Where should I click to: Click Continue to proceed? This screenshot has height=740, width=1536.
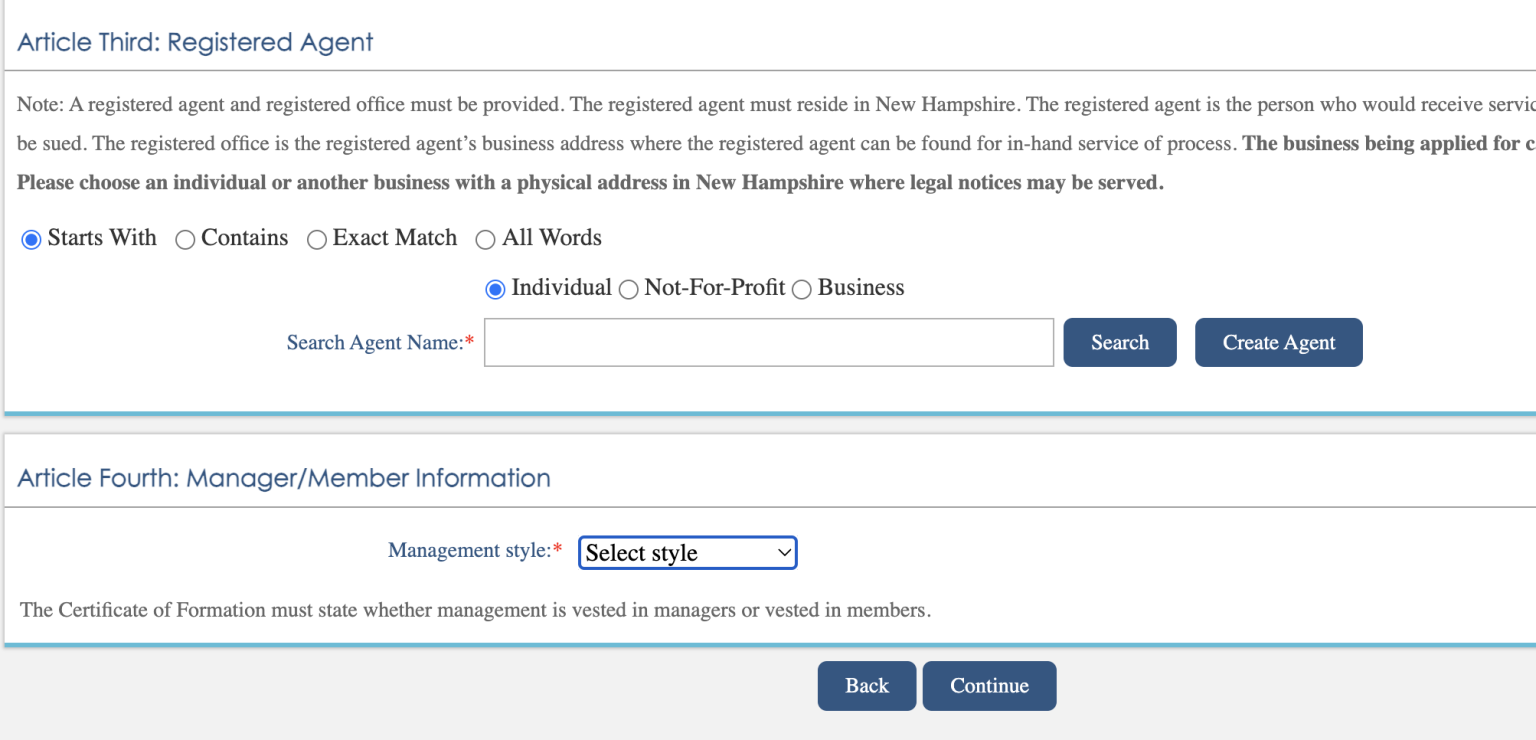click(x=989, y=686)
